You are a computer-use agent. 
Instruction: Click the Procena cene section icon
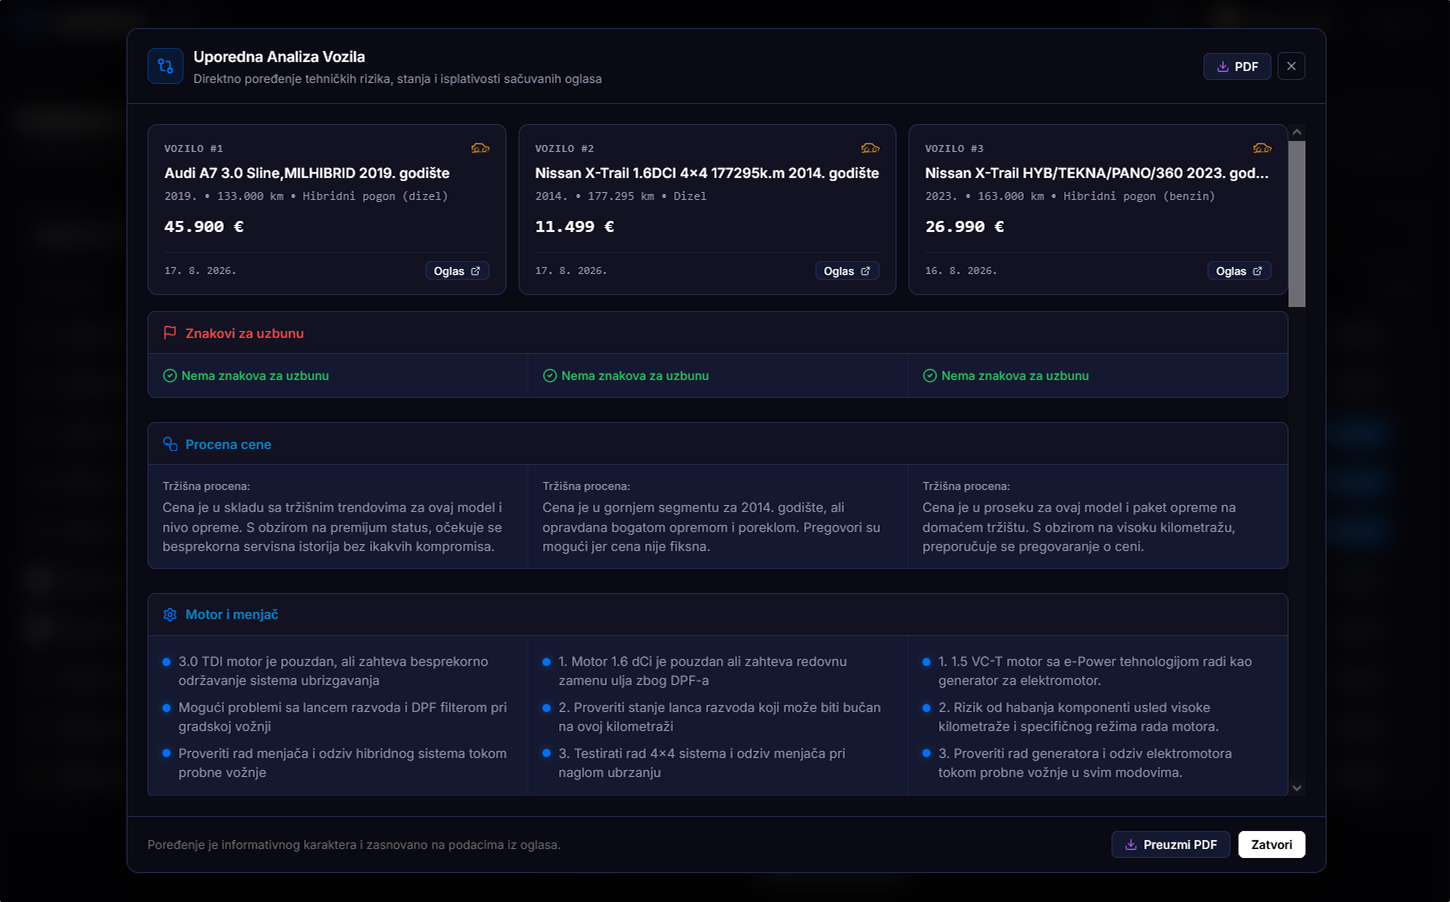point(170,444)
